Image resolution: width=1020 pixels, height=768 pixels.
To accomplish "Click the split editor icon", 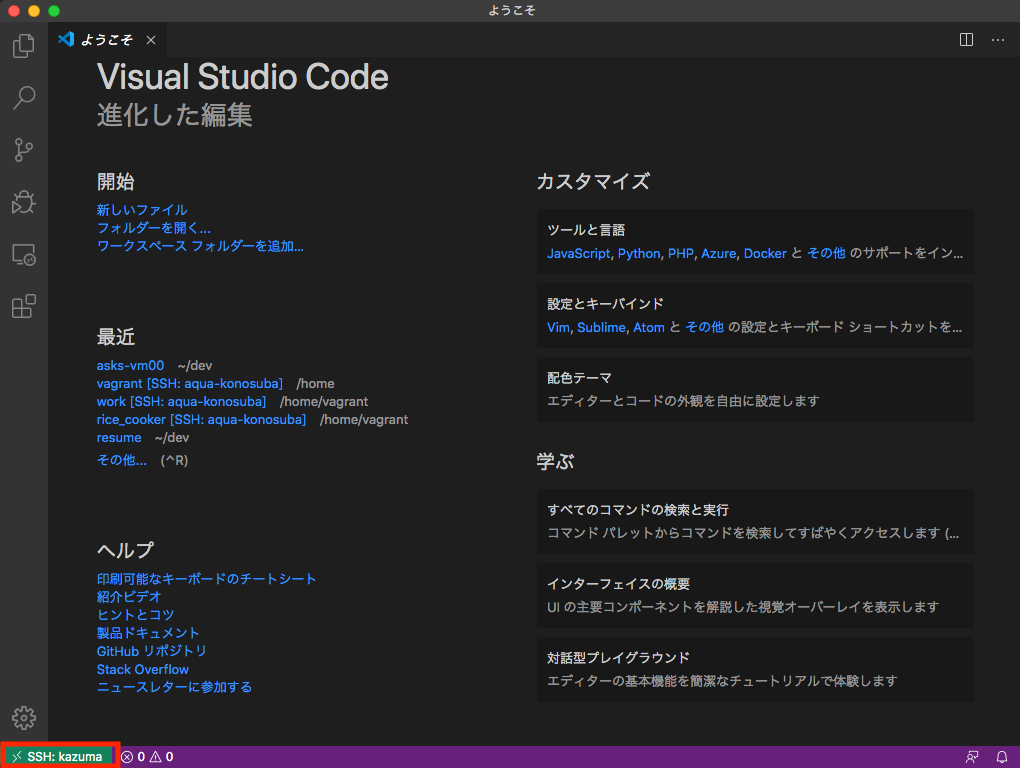I will tap(964, 40).
